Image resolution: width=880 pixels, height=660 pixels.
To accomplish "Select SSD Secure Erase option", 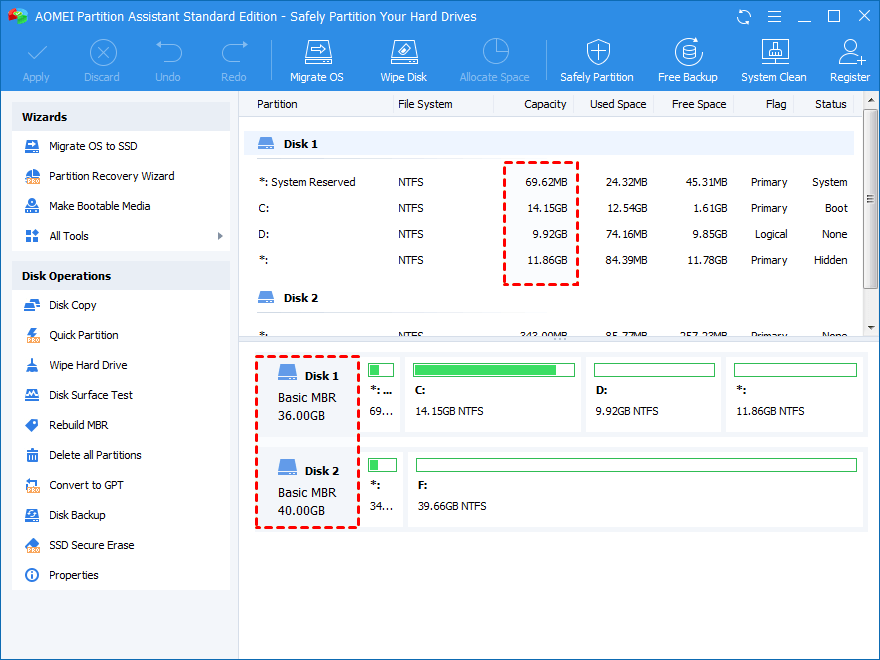I will pyautogui.click(x=91, y=545).
